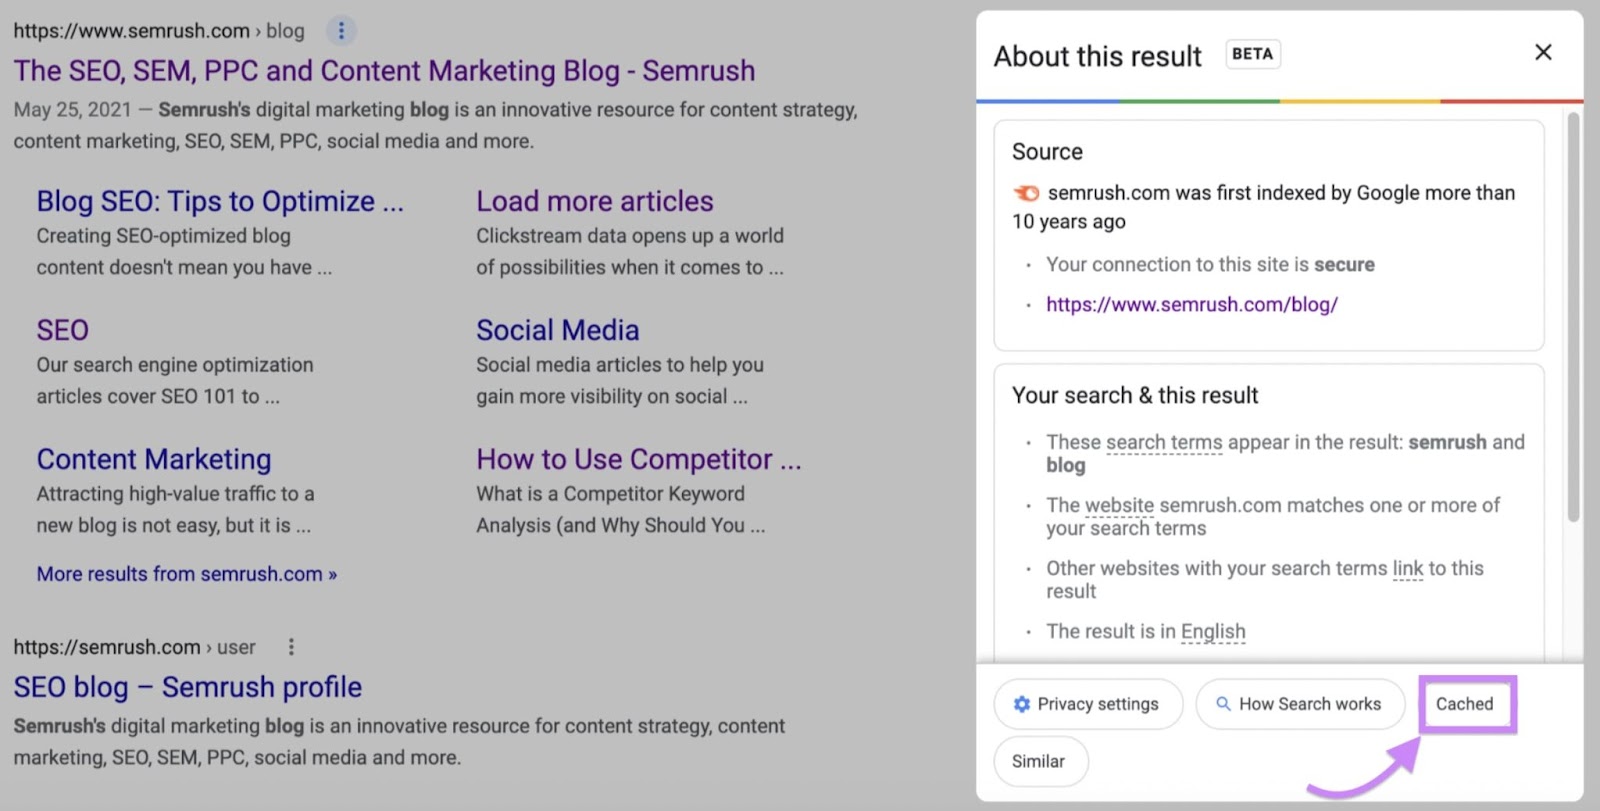The height and width of the screenshot is (811, 1600).
Task: Open the Social Media sitelink
Action: tap(557, 329)
